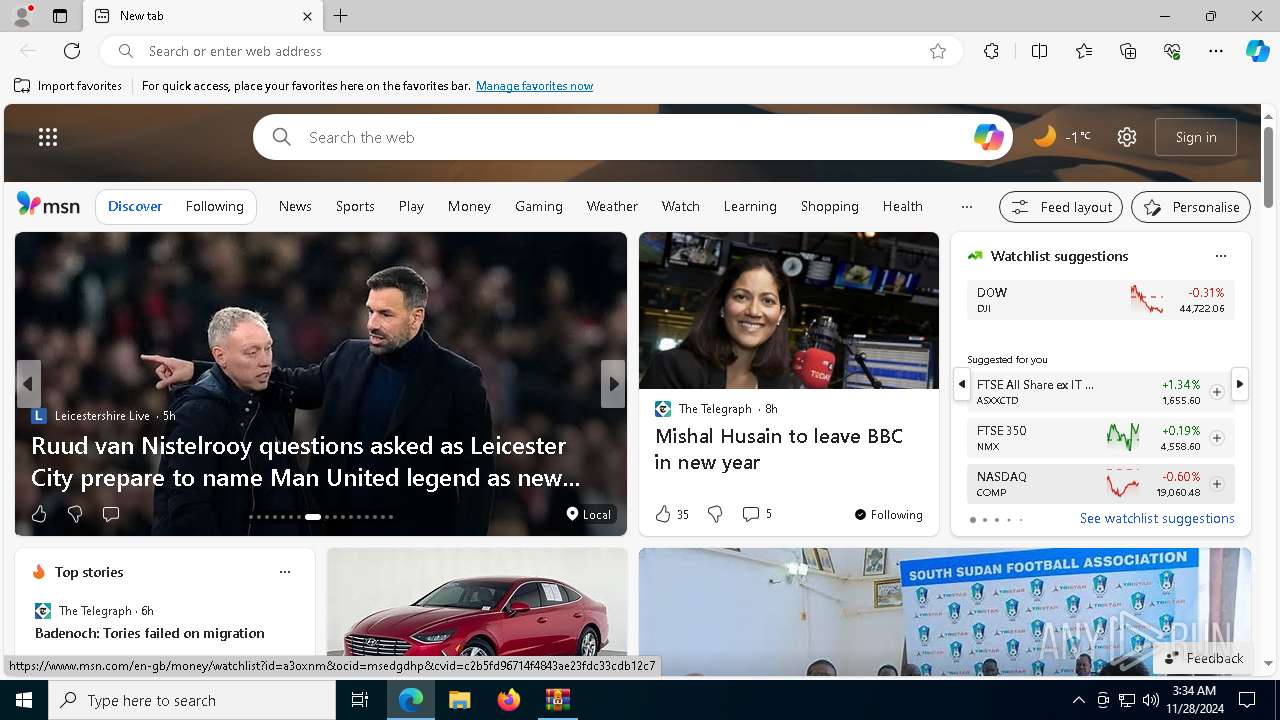Open a new tab with plus button
Screen dimensions: 1280x720
pyautogui.click(x=341, y=16)
